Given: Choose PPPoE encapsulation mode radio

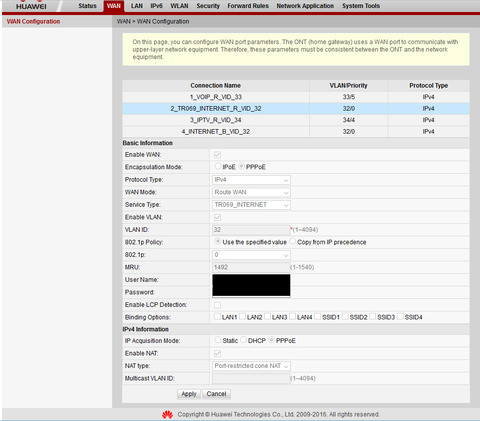Looking at the screenshot, I should pyautogui.click(x=242, y=166).
